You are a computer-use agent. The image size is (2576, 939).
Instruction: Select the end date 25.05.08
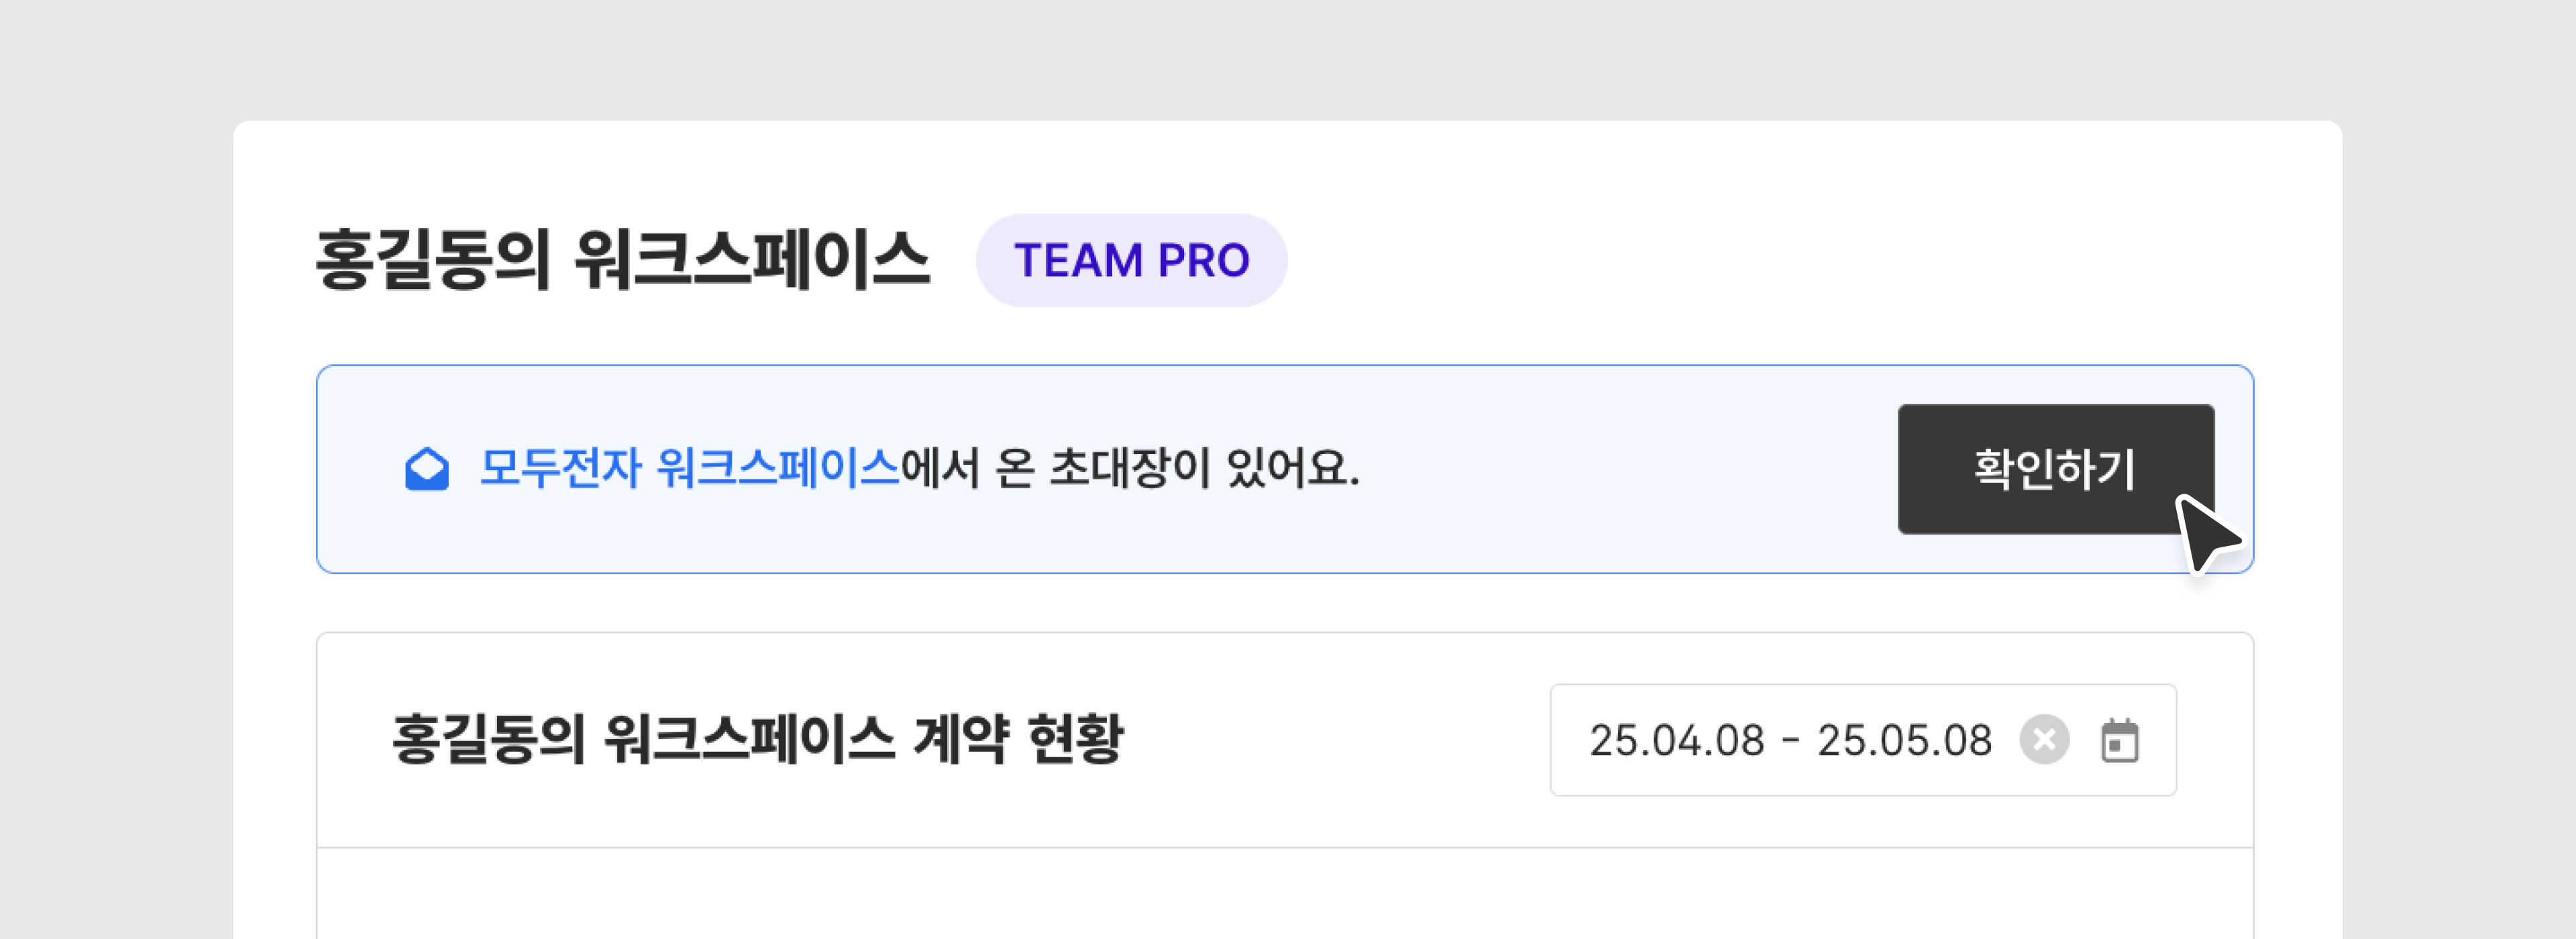[1904, 741]
